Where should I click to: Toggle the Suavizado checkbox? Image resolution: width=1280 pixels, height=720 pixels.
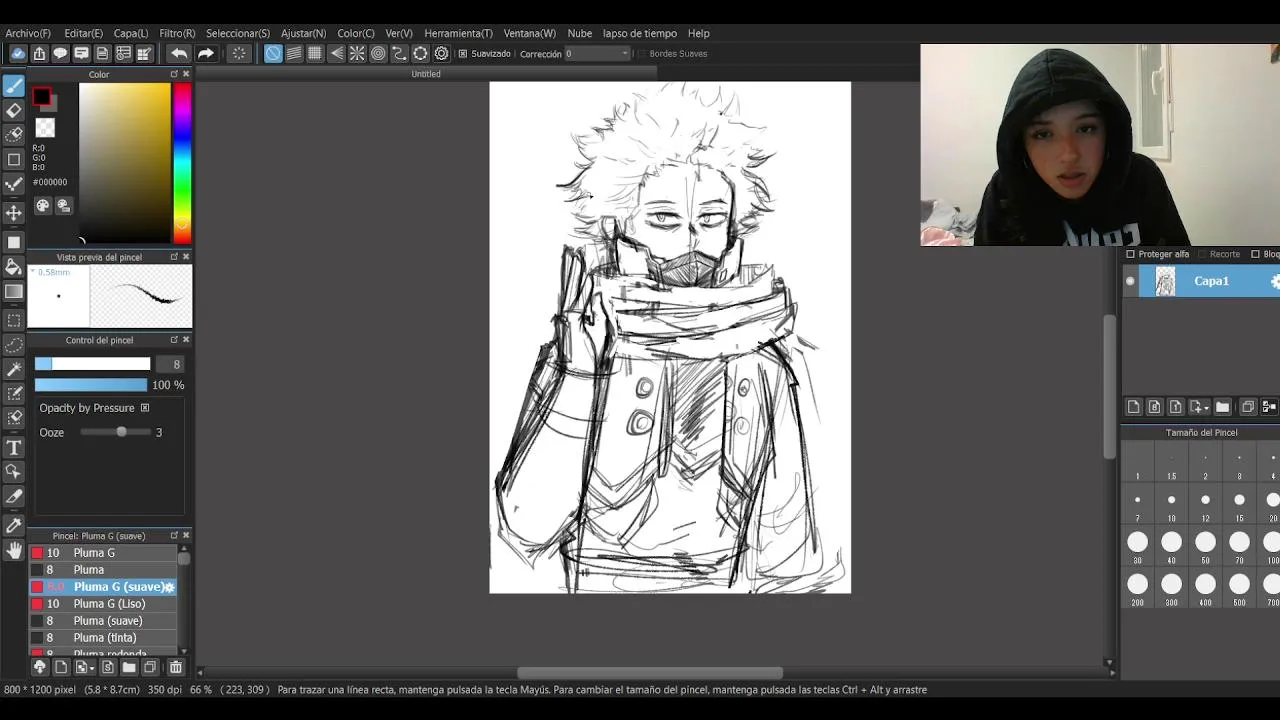tap(462, 54)
